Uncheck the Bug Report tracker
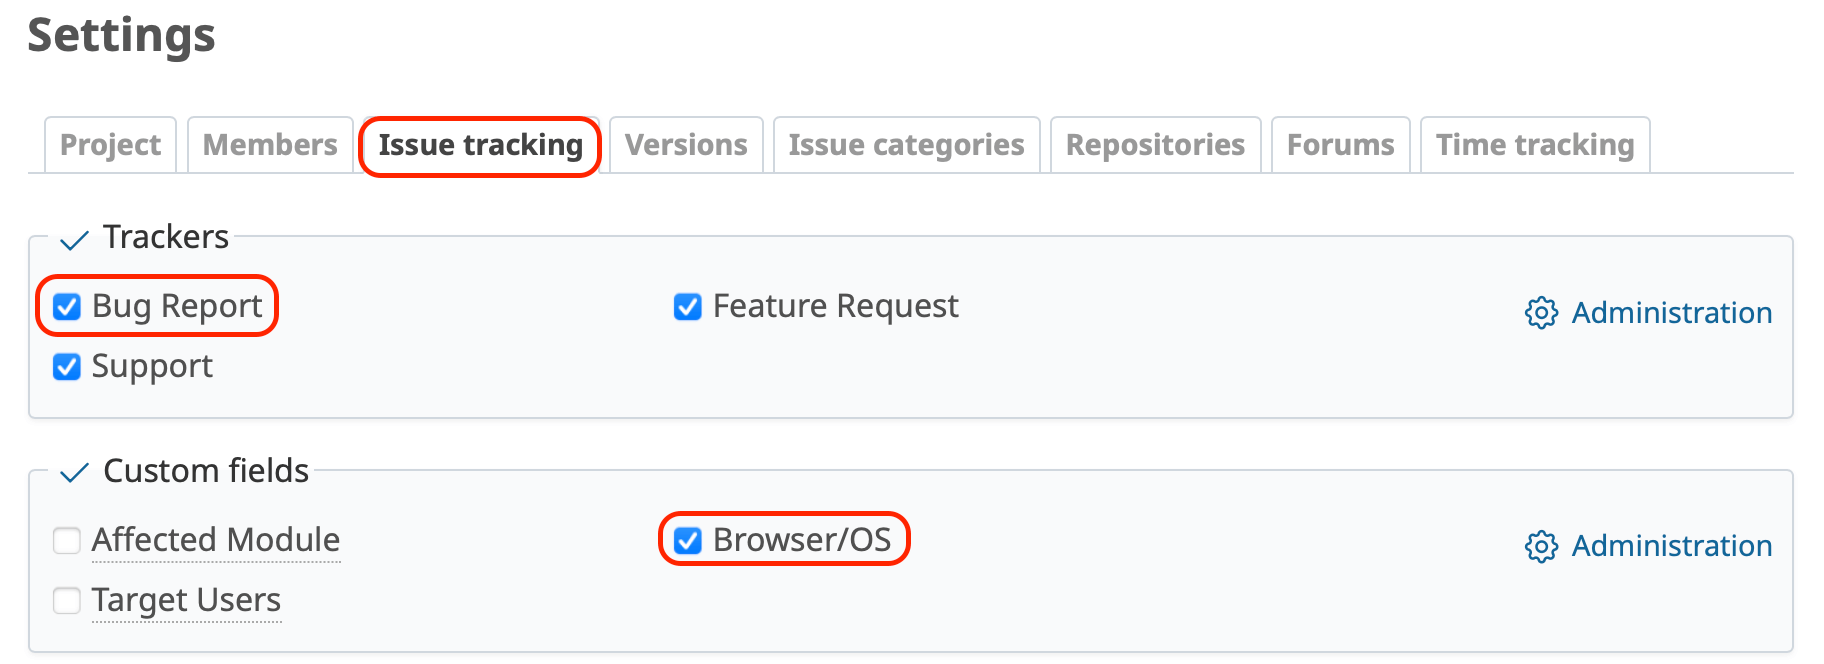The width and height of the screenshot is (1824, 664). (x=66, y=307)
